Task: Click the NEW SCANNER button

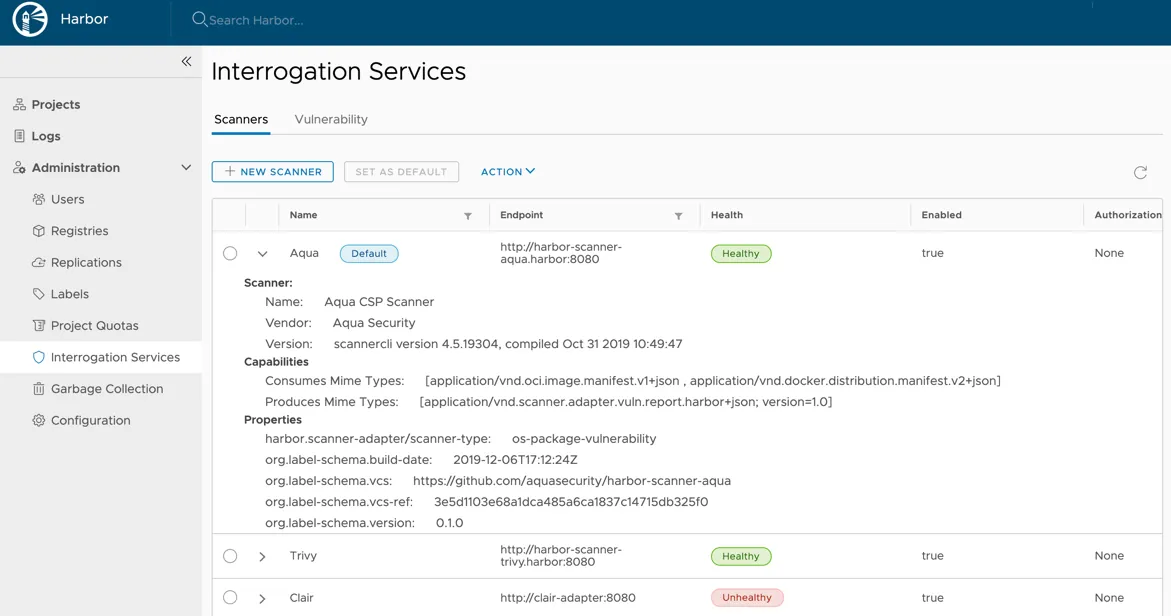Action: coord(273,171)
